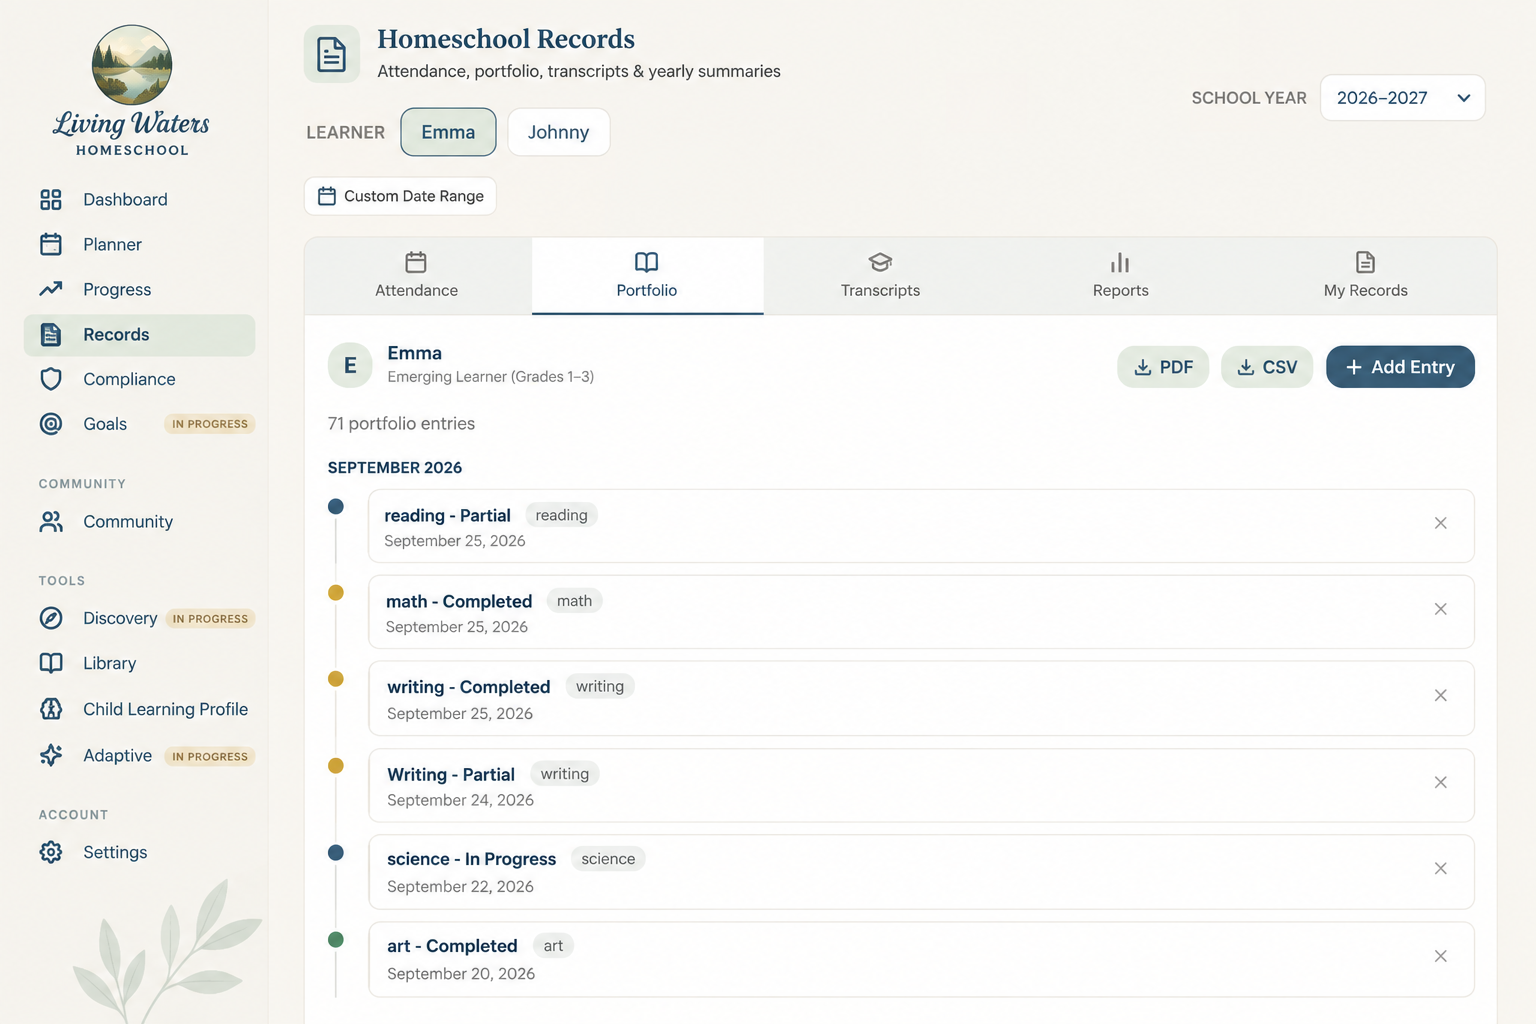Click the math tag on math entry
The width and height of the screenshot is (1536, 1024).
[x=574, y=601]
